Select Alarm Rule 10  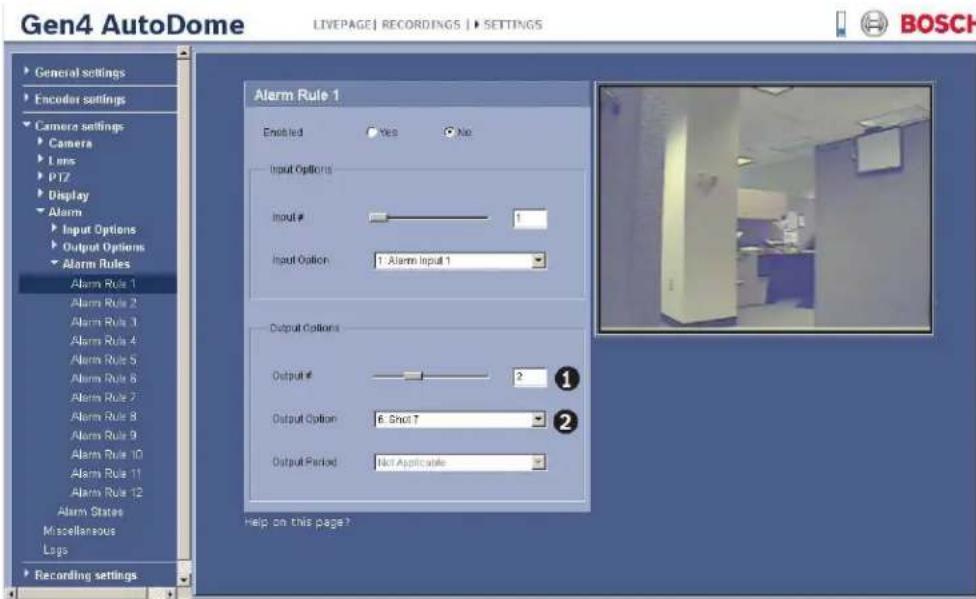106,455
